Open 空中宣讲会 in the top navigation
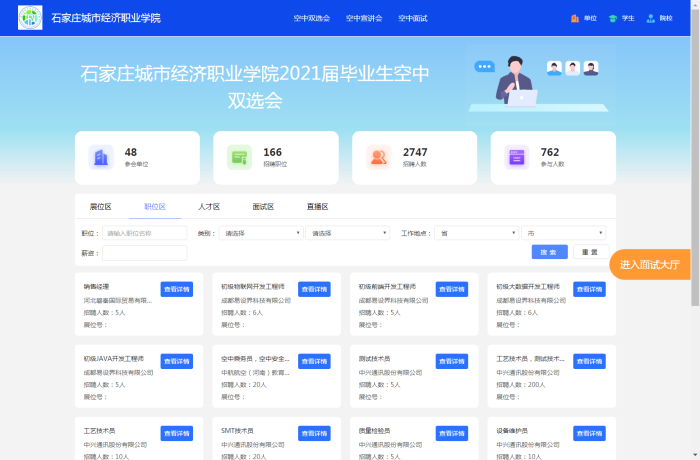 pos(364,18)
